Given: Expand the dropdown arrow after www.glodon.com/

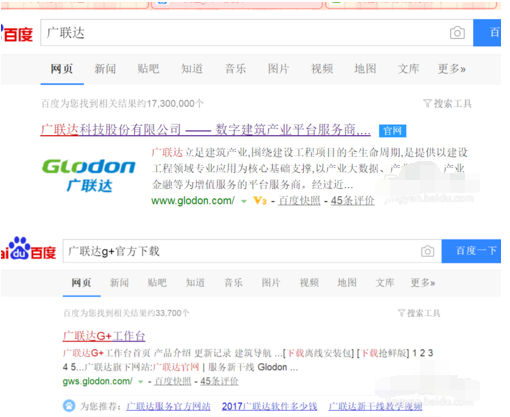Looking at the screenshot, I should tap(244, 201).
